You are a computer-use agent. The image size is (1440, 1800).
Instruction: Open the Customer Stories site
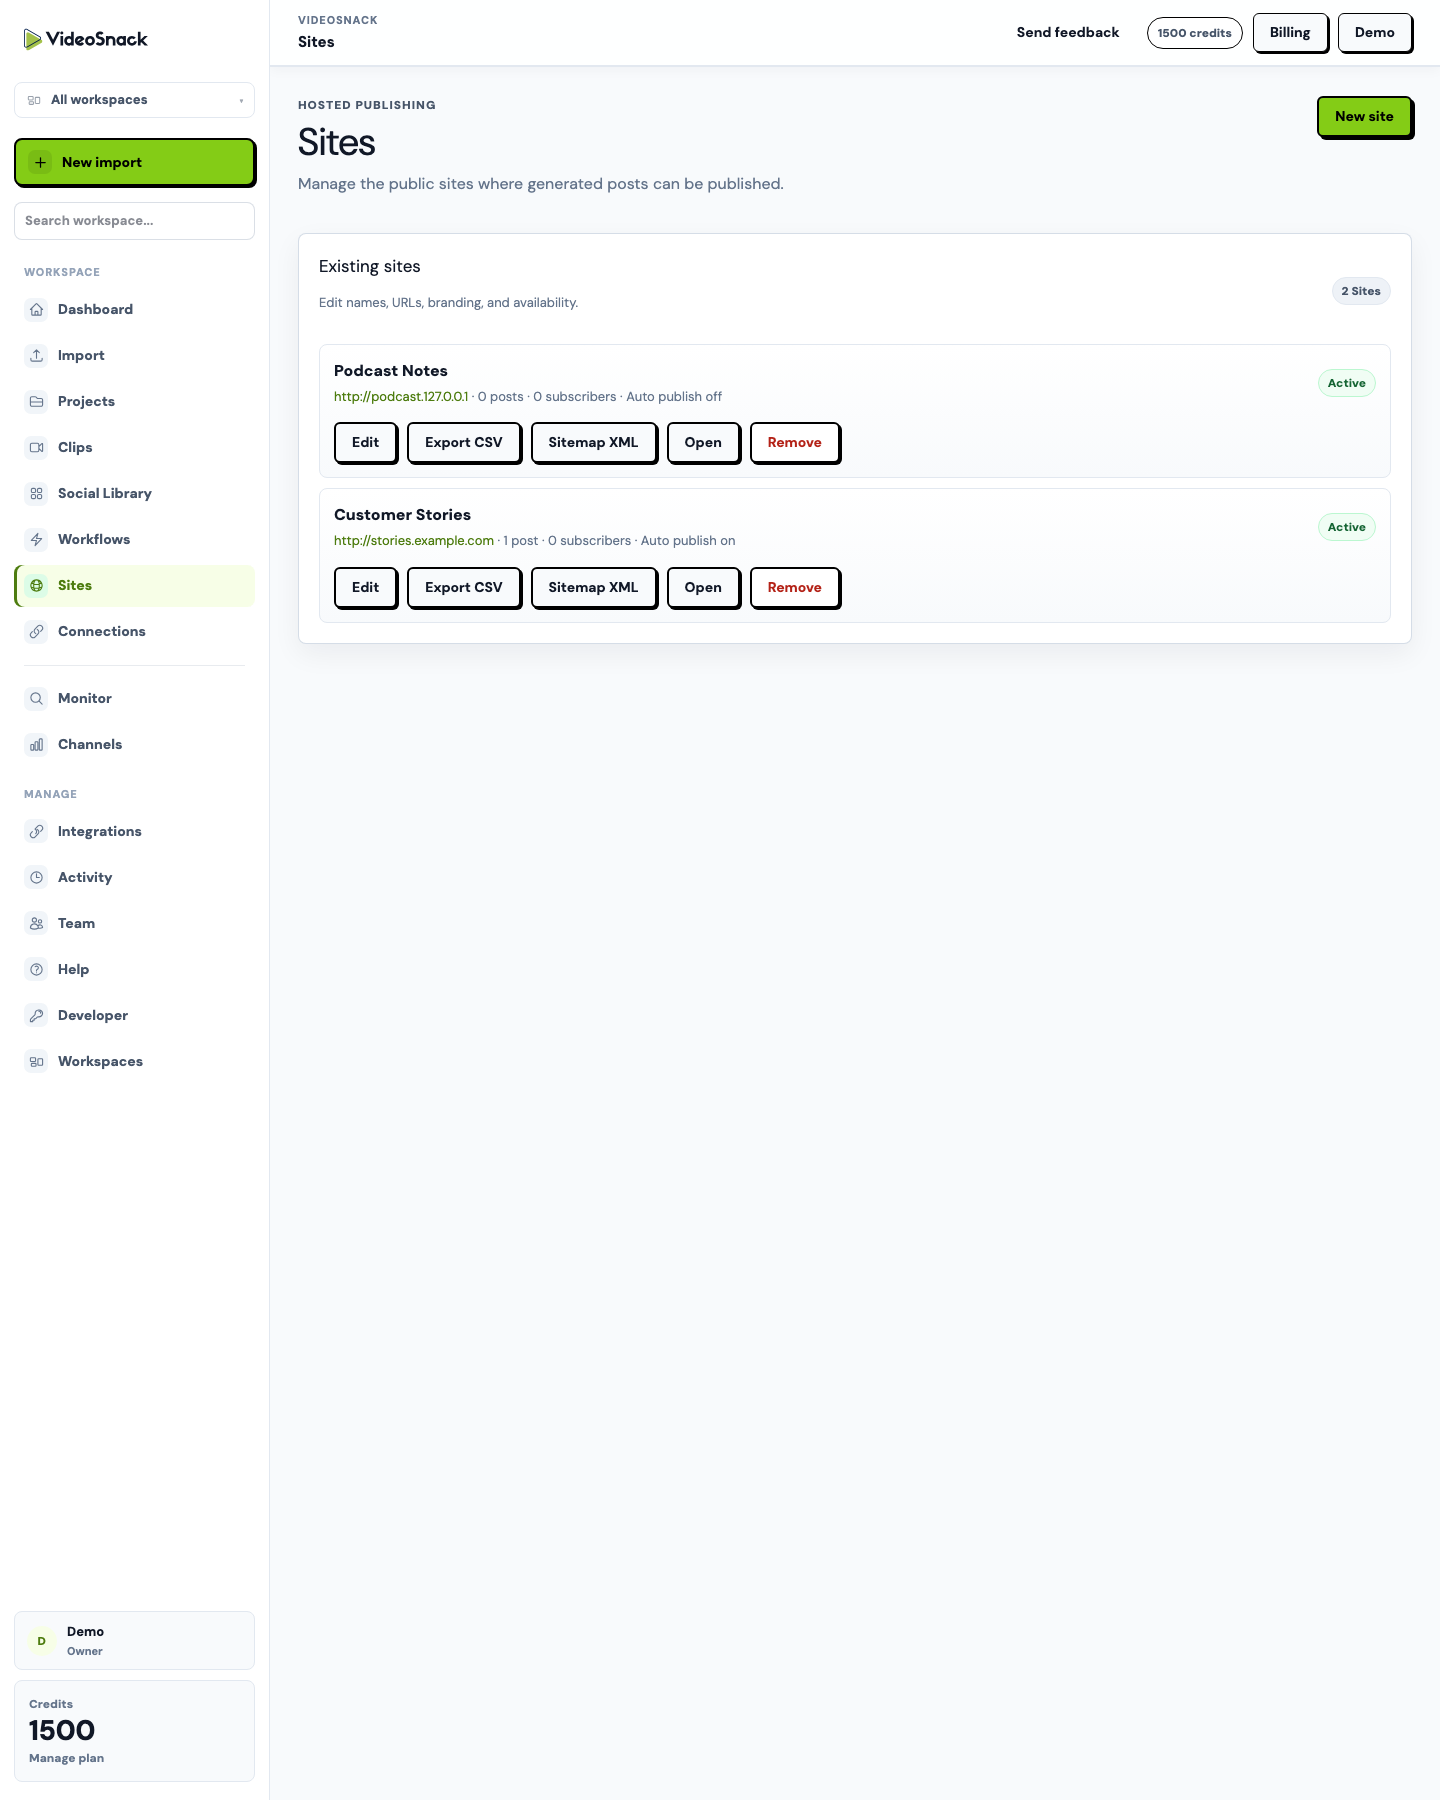click(703, 588)
